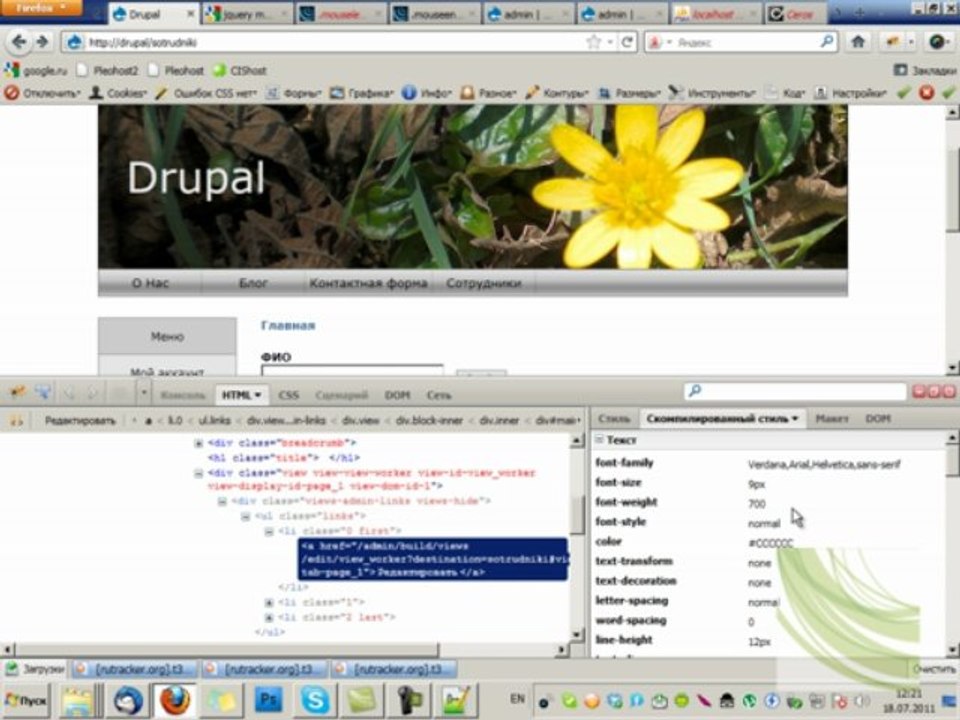This screenshot has height=720, width=960.
Task: Open Thunderbird from the taskbar
Action: [x=128, y=700]
